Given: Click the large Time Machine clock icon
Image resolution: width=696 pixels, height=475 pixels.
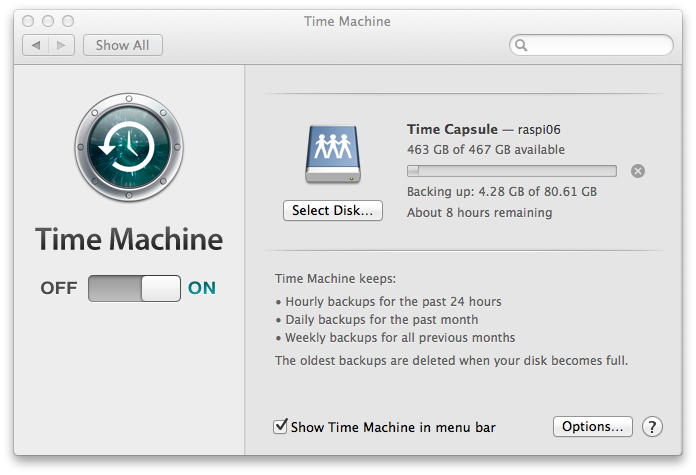Looking at the screenshot, I should (129, 147).
